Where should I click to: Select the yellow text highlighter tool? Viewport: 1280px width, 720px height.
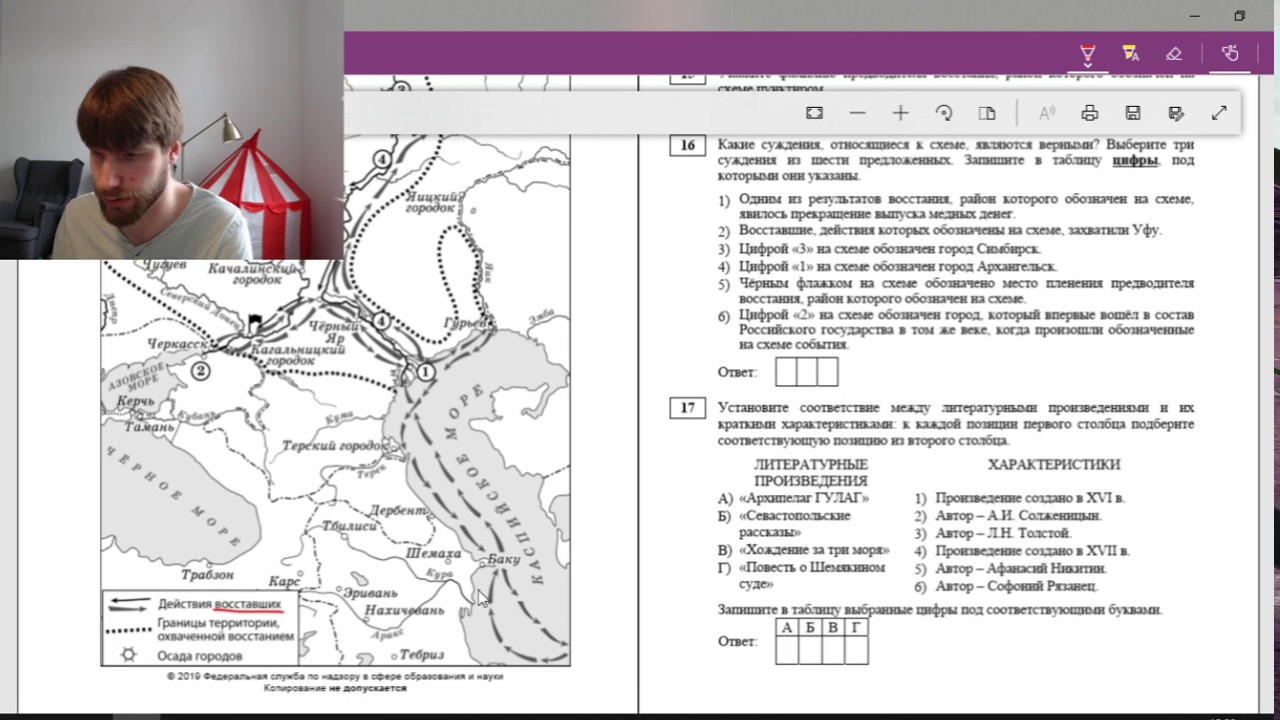(1131, 52)
